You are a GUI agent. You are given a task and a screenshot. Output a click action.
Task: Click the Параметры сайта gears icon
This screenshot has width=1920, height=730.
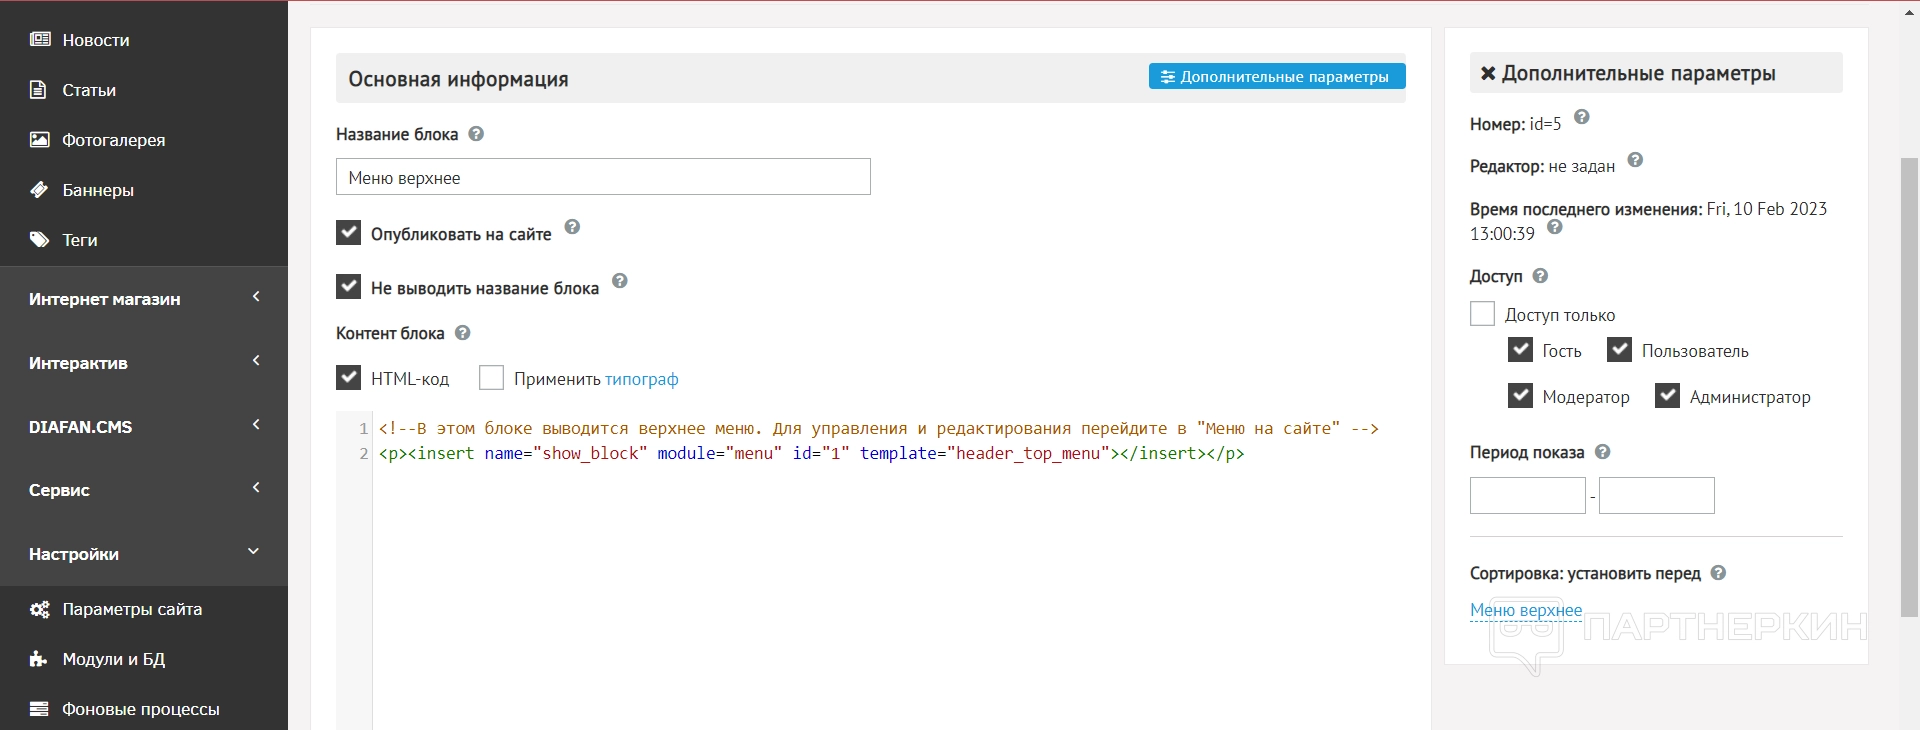(40, 609)
